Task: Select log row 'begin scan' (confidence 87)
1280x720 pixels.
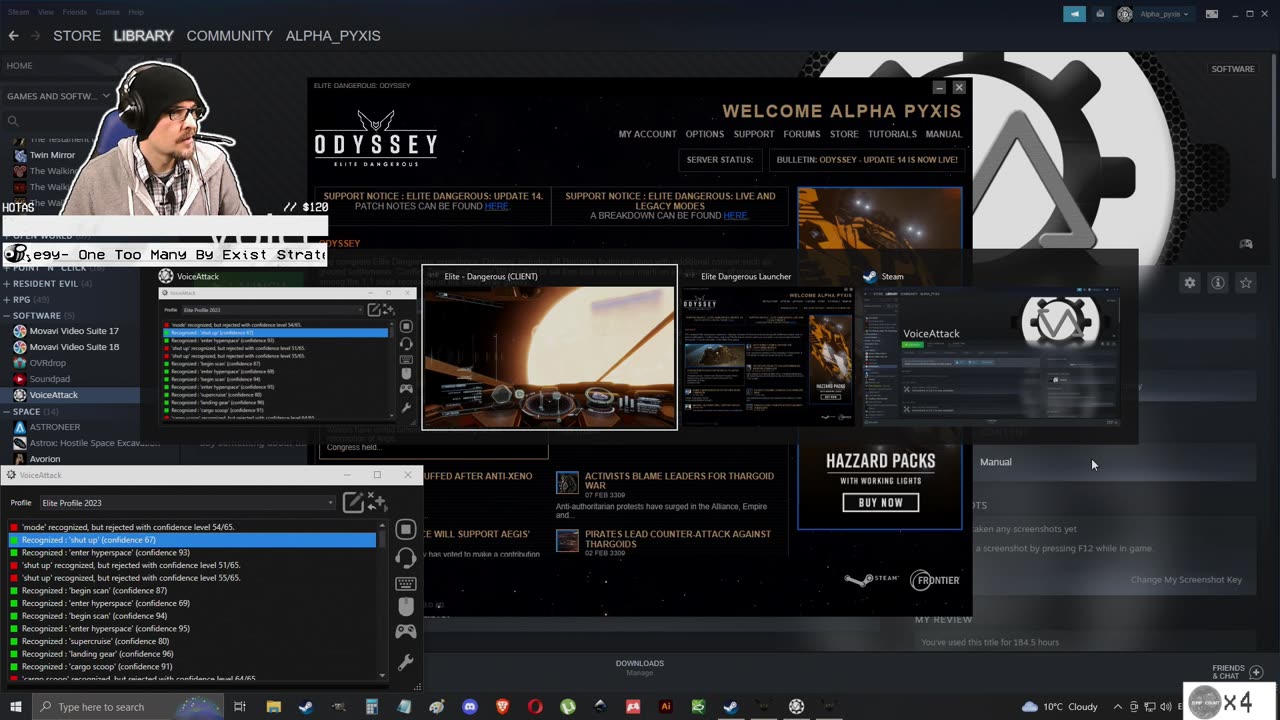Action: 192,591
